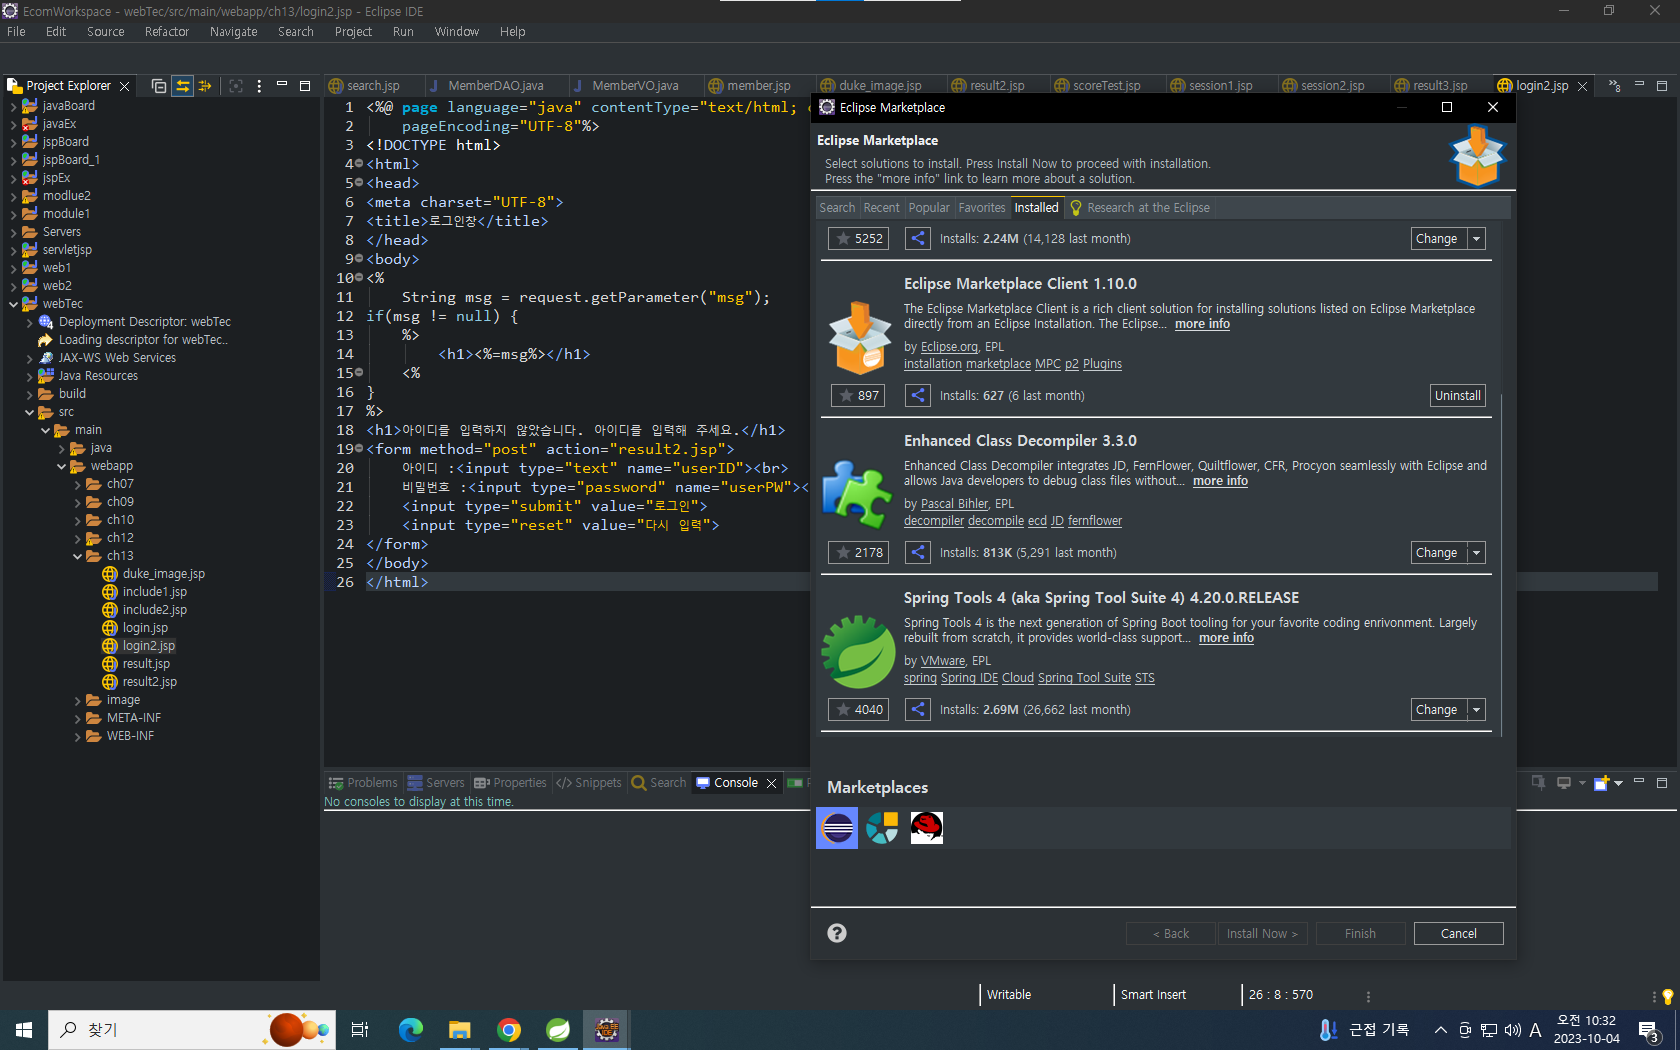Screen dimensions: 1680x1050
Task: Open new console view icon
Action: click(1600, 783)
